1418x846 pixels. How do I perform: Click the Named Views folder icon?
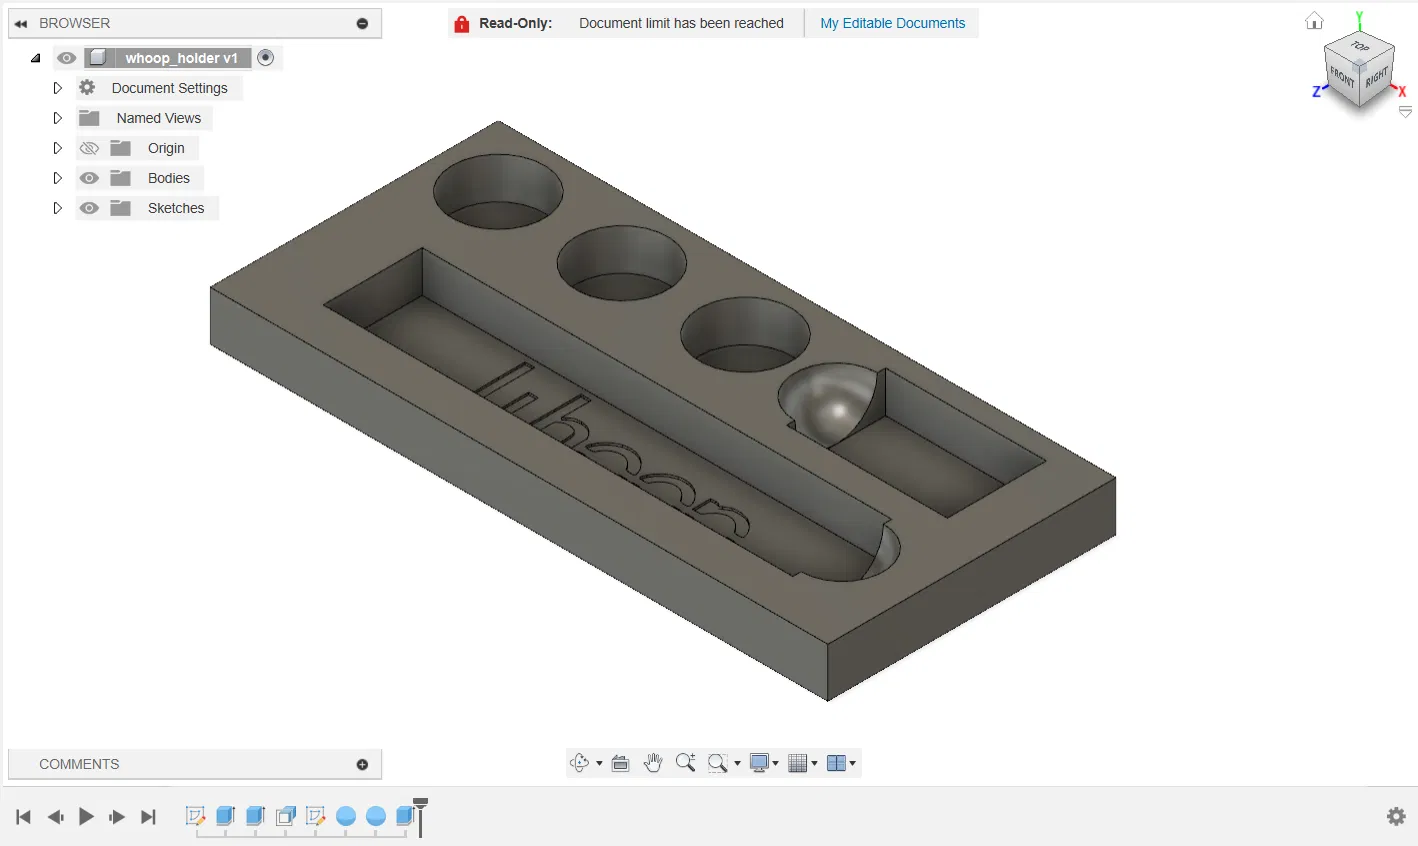[89, 118]
